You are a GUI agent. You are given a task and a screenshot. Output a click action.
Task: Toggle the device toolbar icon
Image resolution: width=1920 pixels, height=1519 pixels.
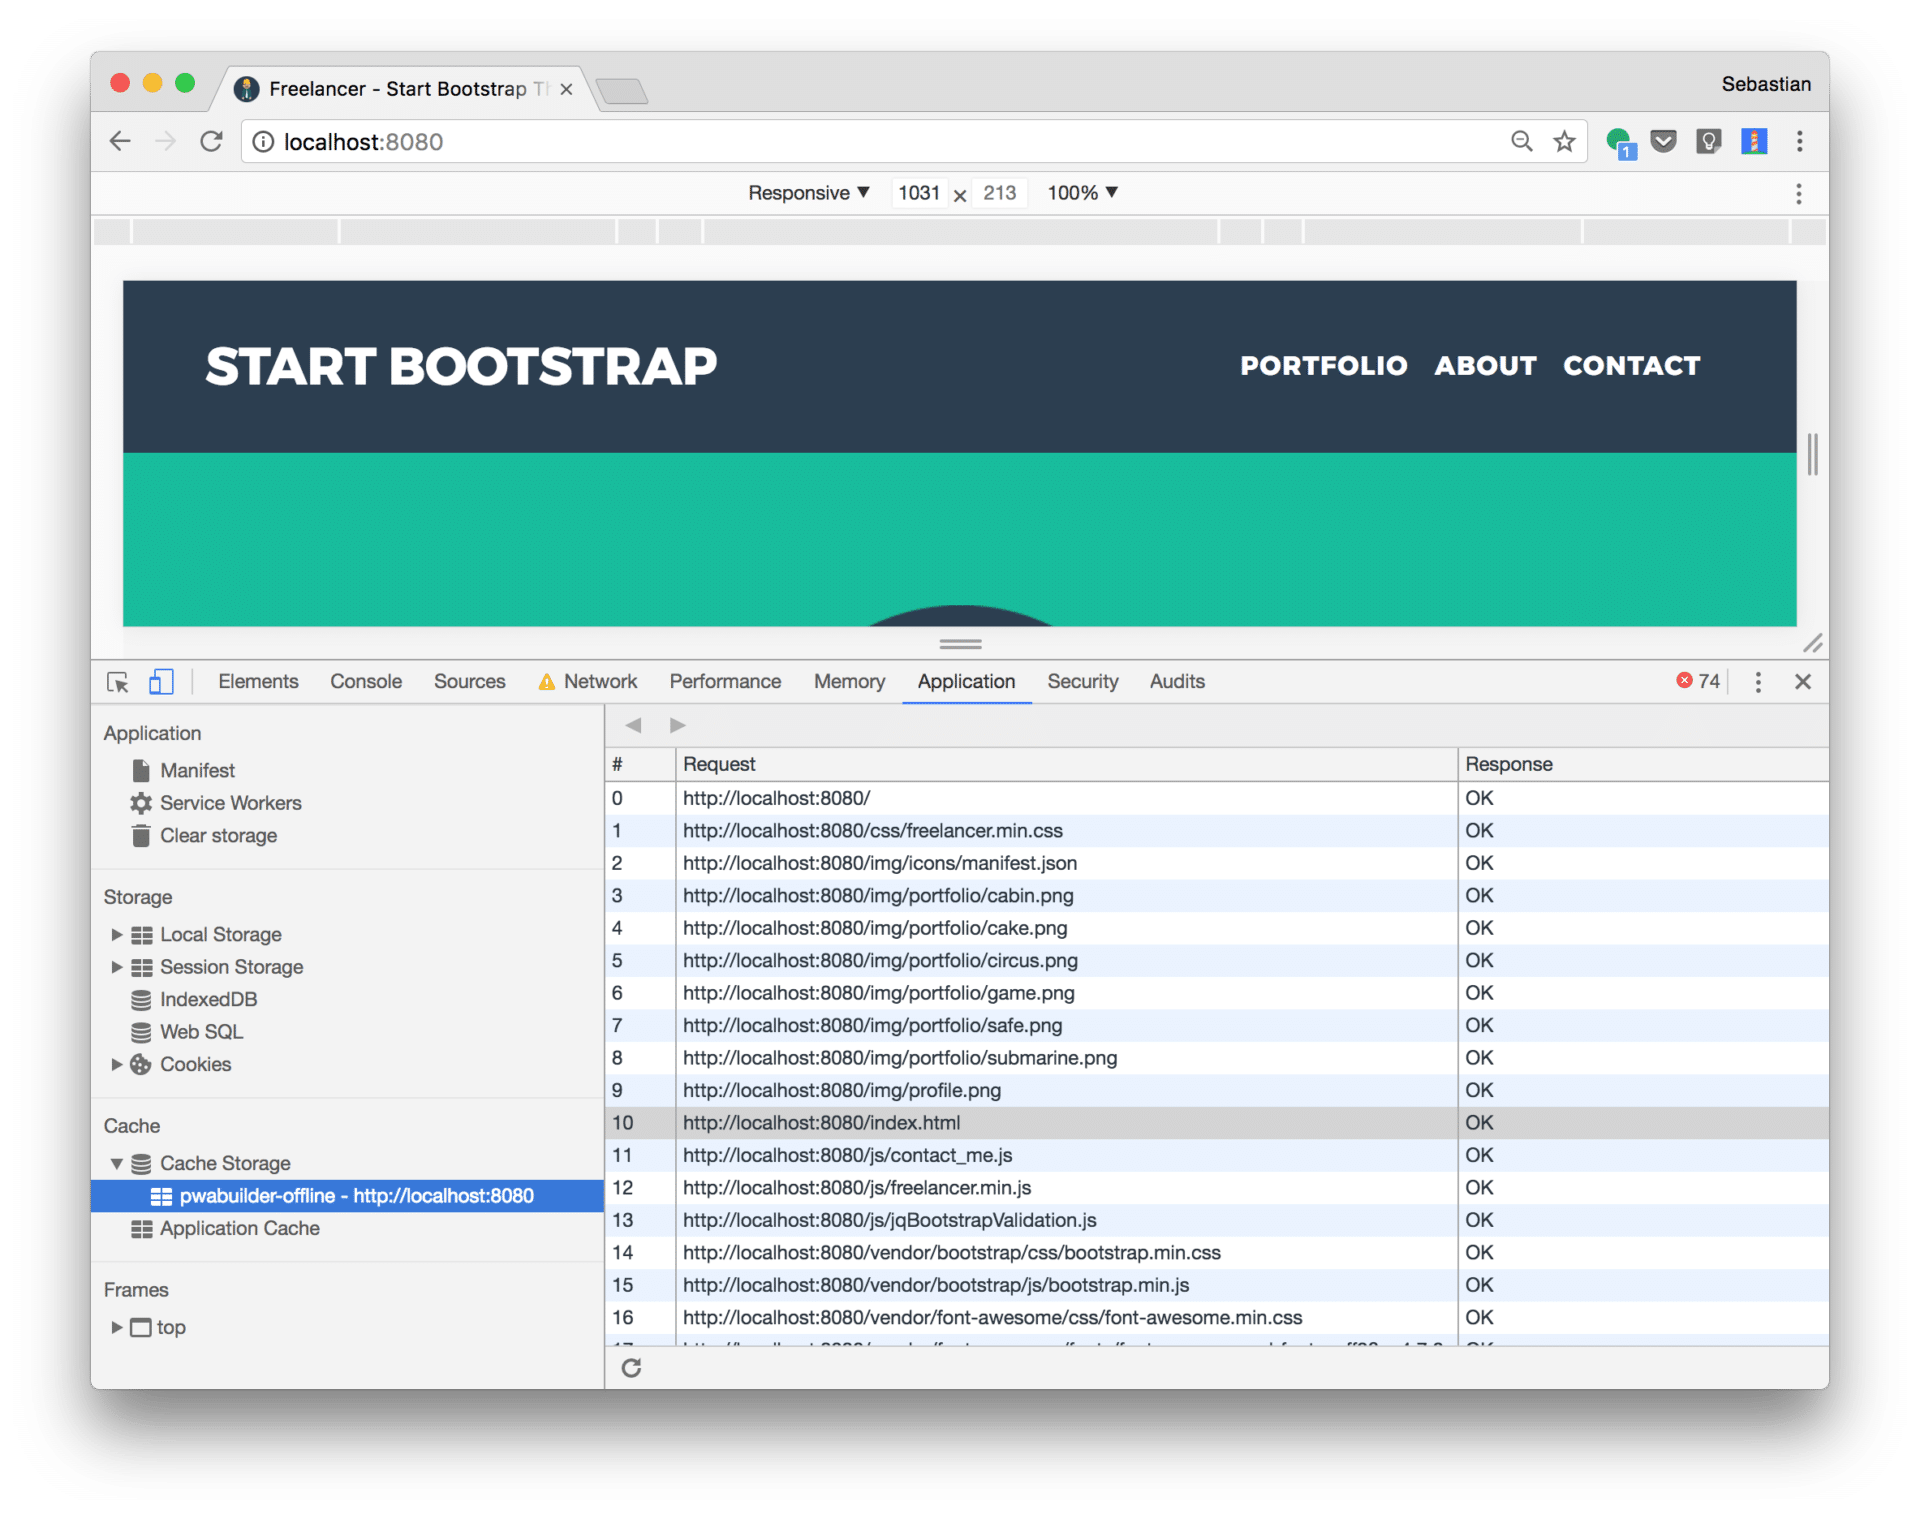click(160, 682)
